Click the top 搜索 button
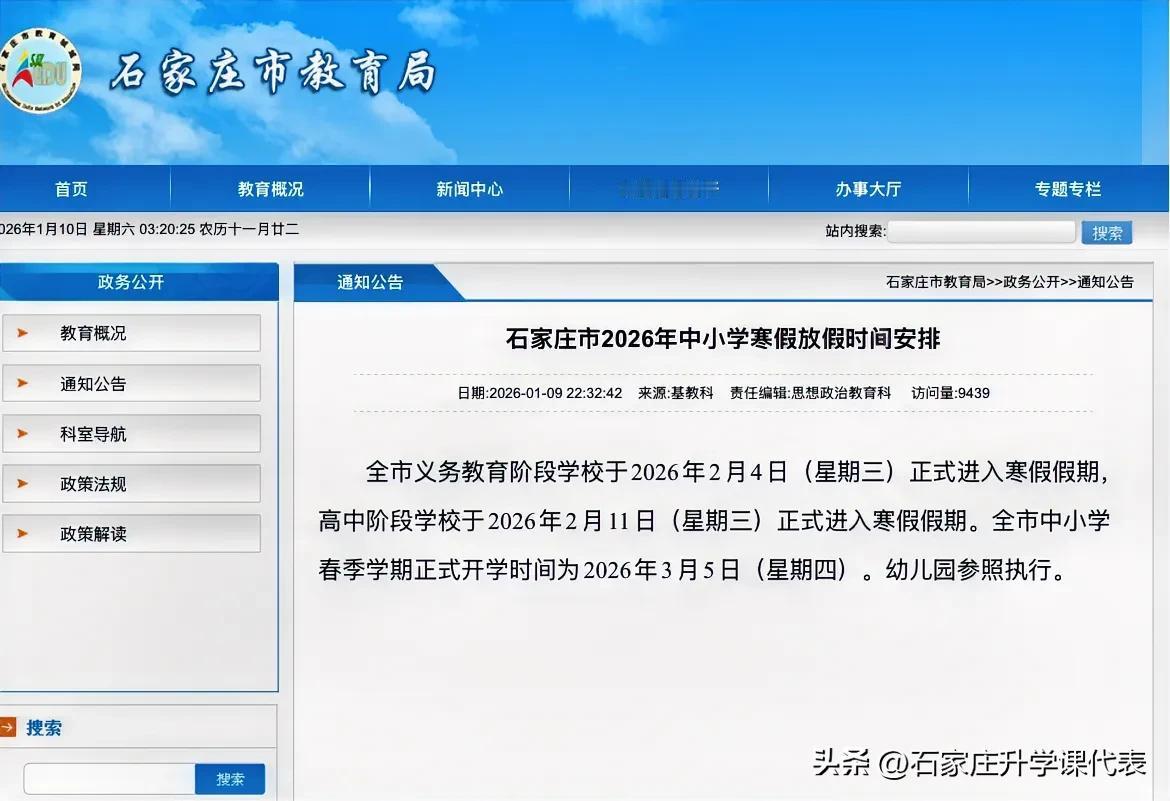 point(1106,231)
